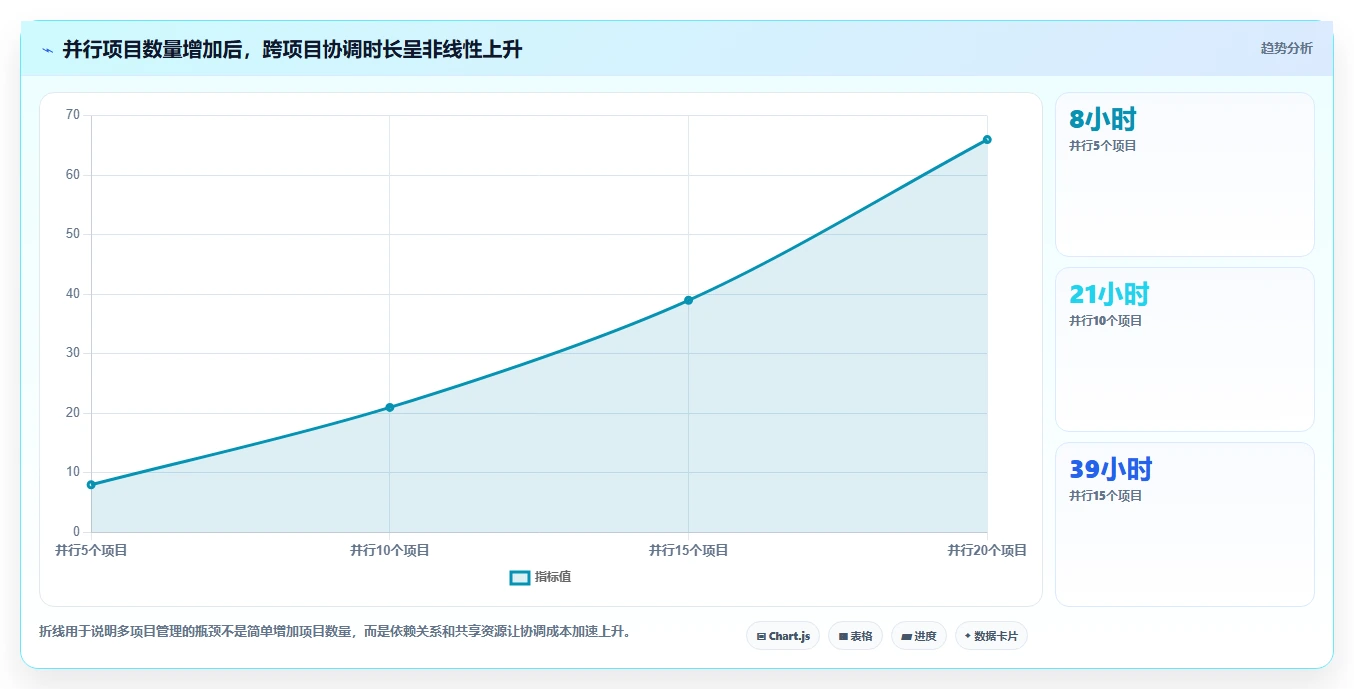Click y-axis value 70

coord(72,115)
